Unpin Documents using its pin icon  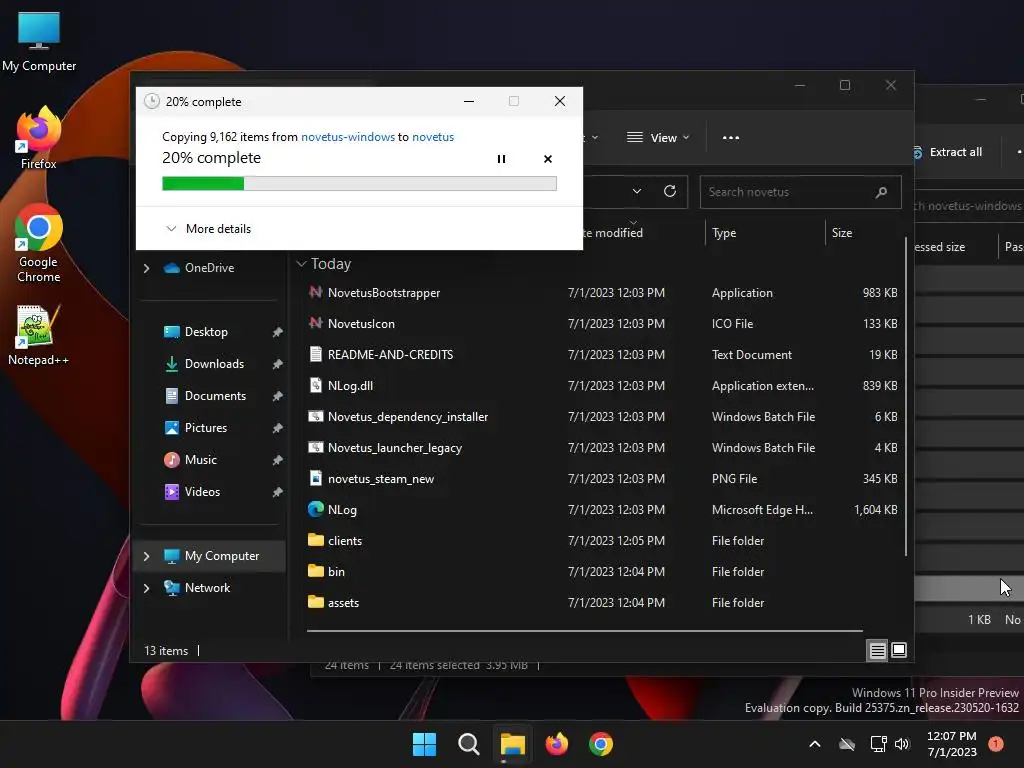tap(278, 396)
